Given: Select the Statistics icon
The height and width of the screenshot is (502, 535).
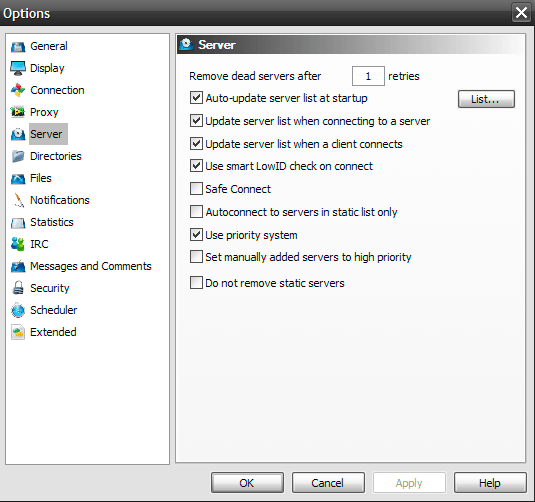Looking at the screenshot, I should coord(18,222).
